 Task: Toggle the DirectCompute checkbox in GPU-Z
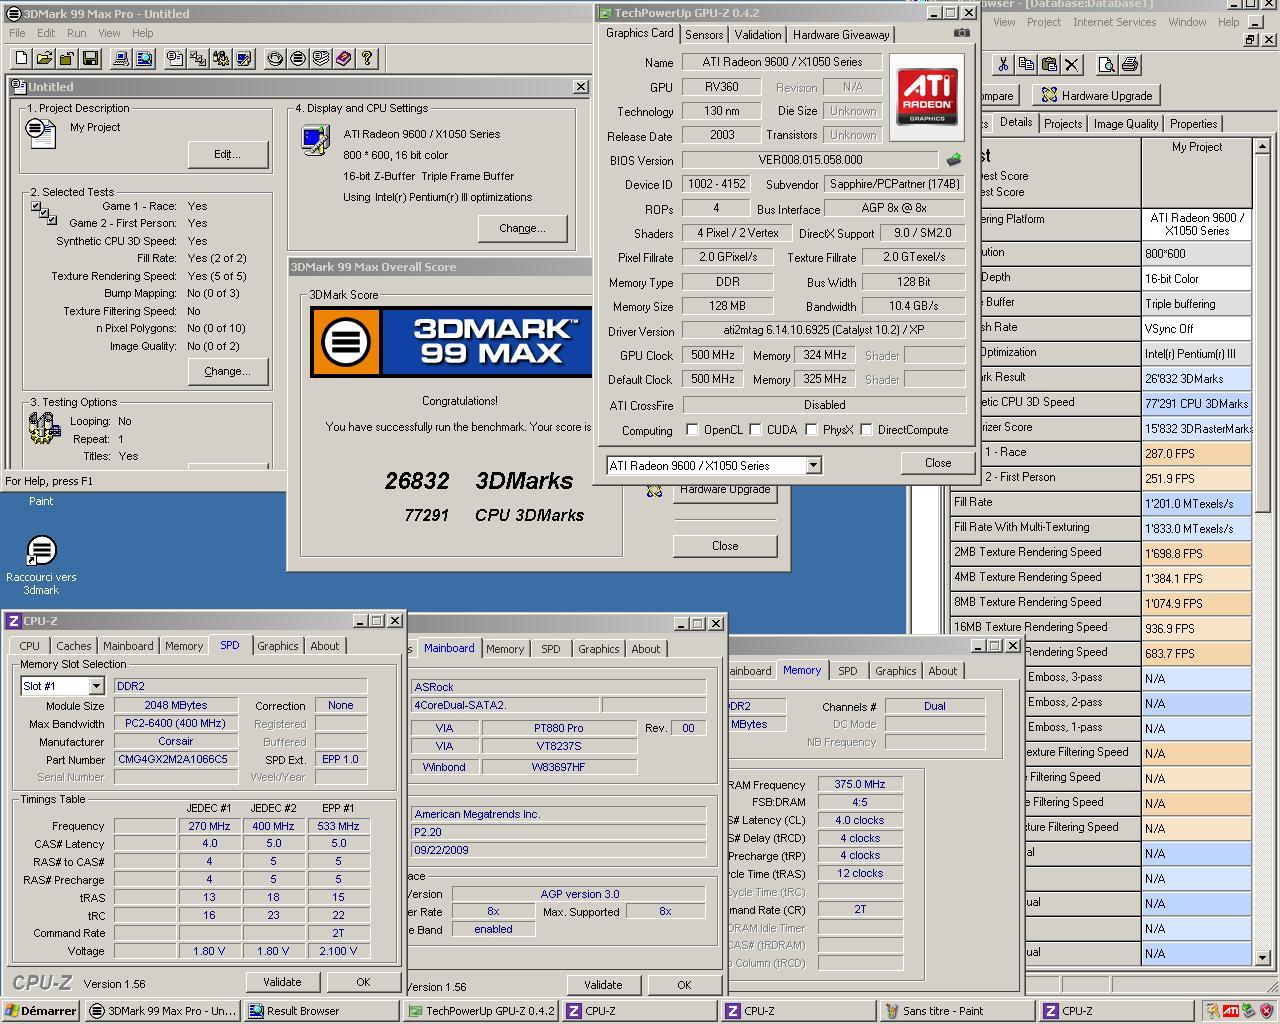(x=866, y=430)
